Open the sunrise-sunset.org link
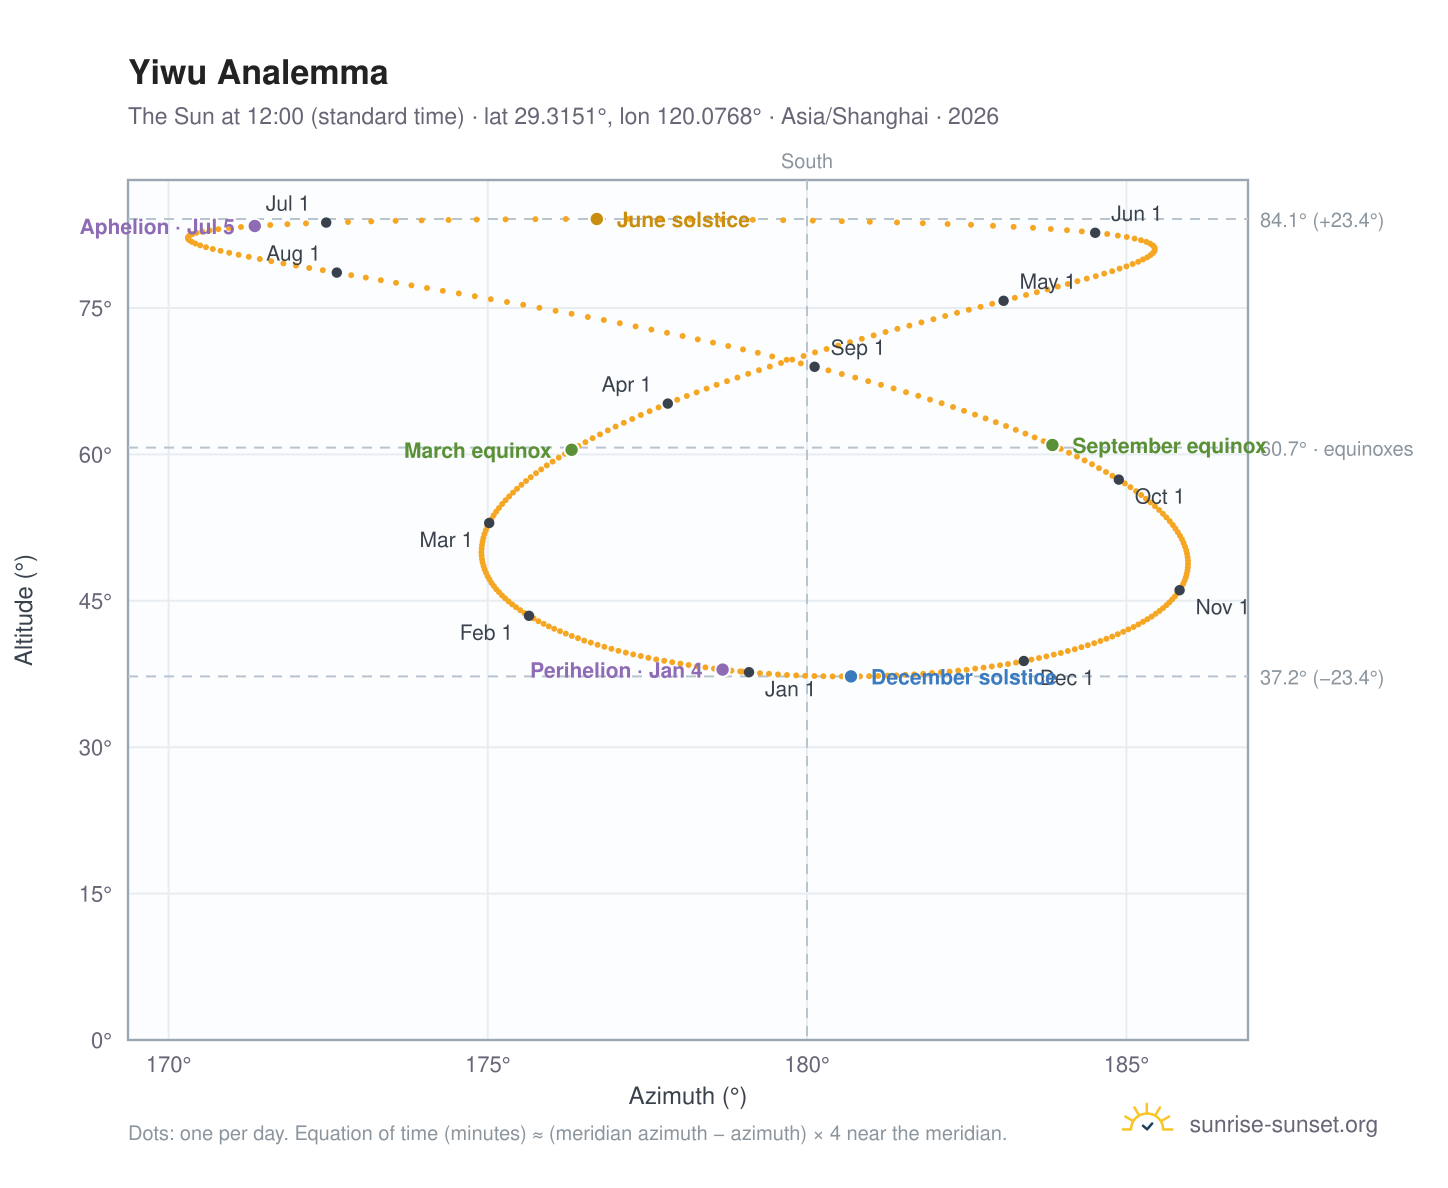The width and height of the screenshot is (1448, 1188). [1283, 1125]
